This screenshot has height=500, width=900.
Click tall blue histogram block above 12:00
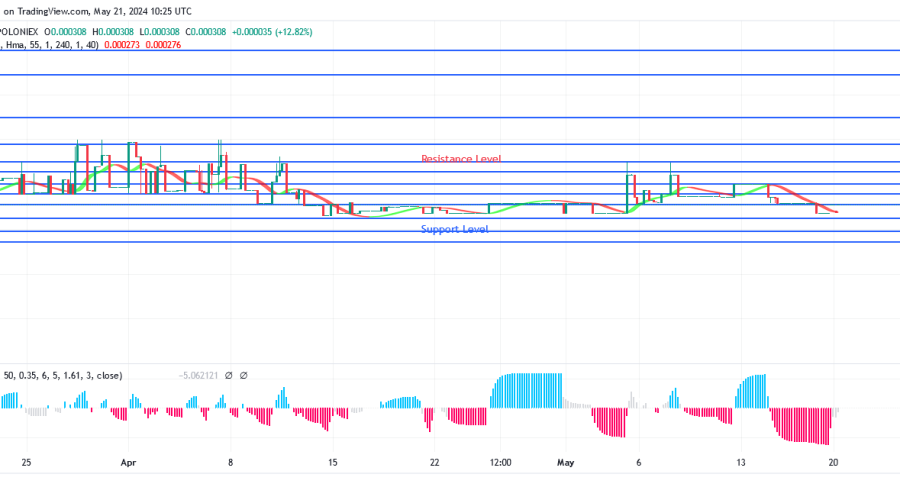pos(526,390)
